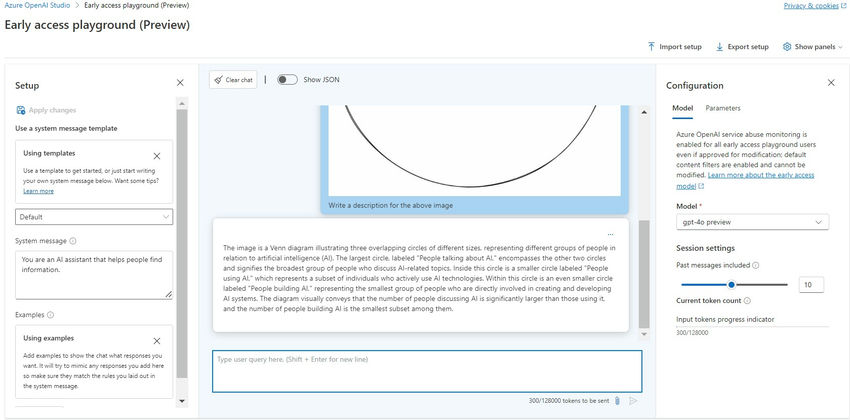Open the Learn more link in Using templates
This screenshot has height=420, width=850.
pos(38,191)
